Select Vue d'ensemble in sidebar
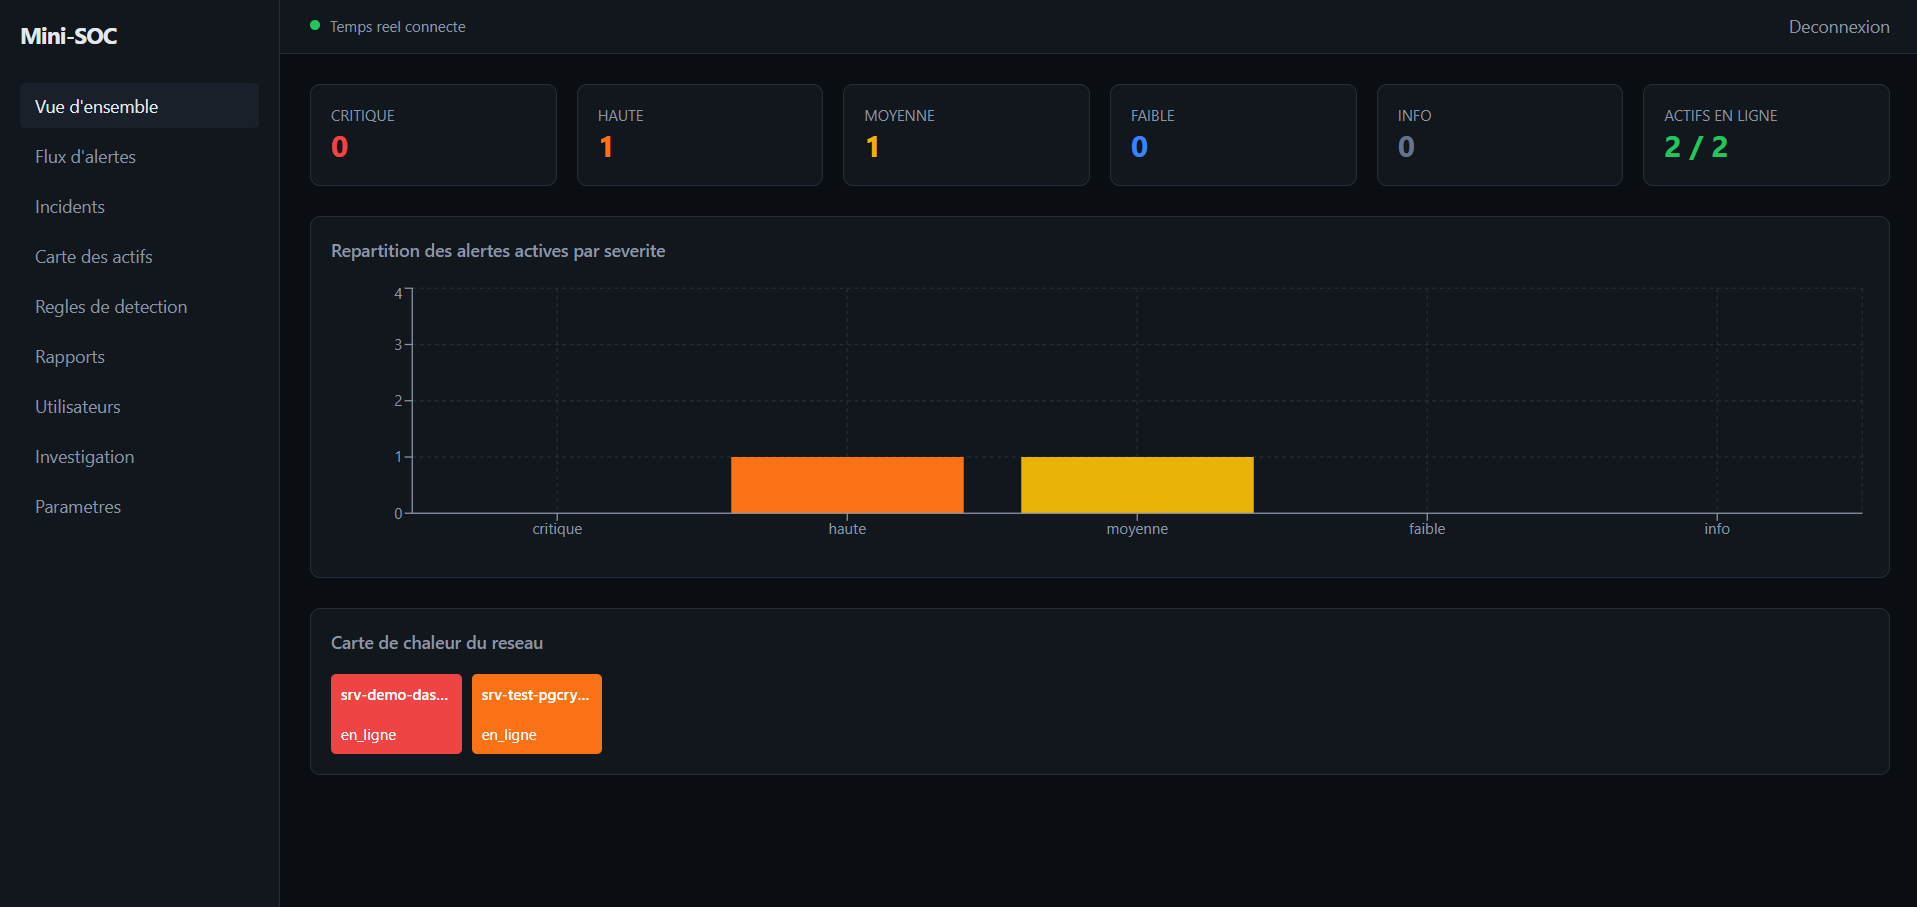Image resolution: width=1917 pixels, height=907 pixels. pyautogui.click(x=139, y=106)
